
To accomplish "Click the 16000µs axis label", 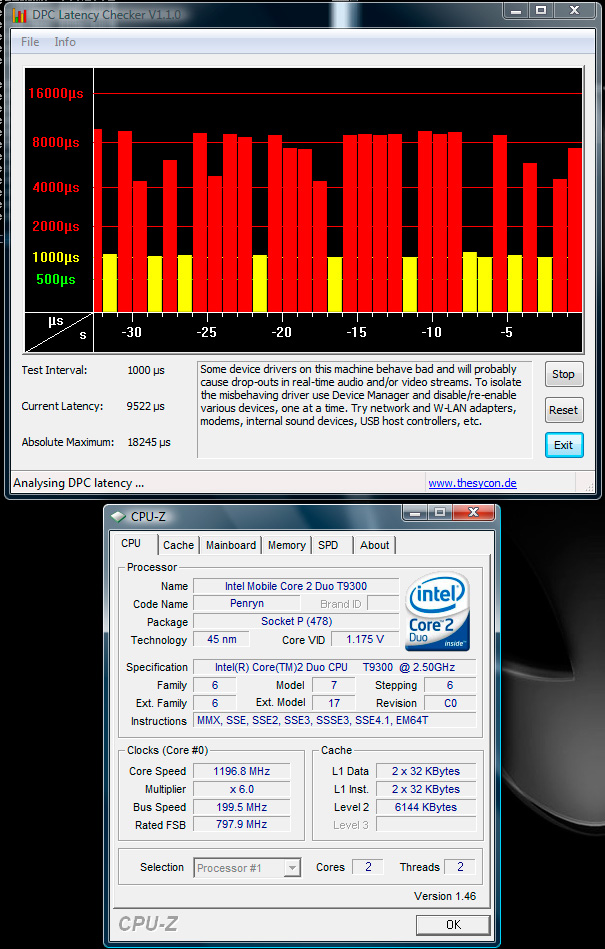I will [x=56, y=93].
